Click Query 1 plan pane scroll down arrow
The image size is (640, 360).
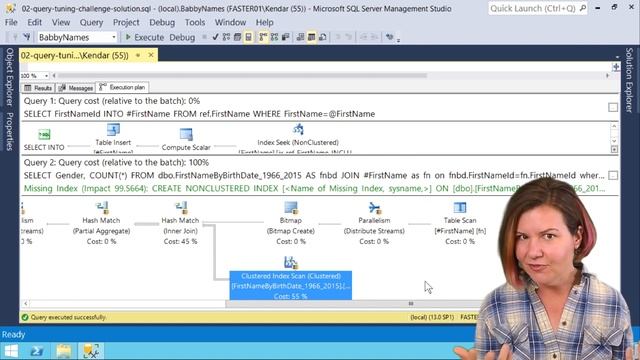coord(614,141)
